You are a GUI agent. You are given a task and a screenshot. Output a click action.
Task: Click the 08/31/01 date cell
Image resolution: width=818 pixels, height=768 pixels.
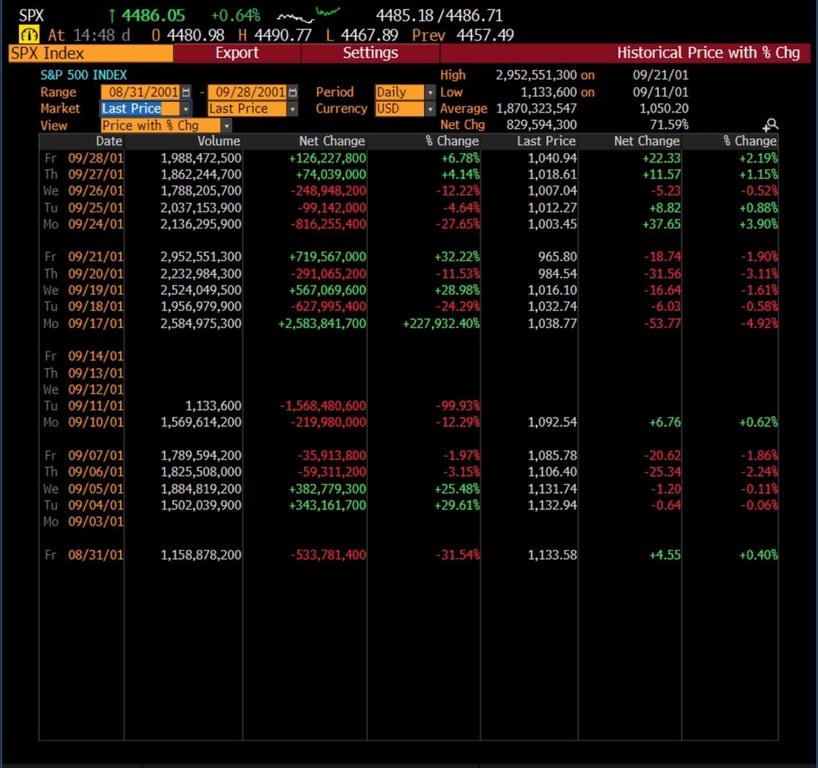[x=95, y=555]
